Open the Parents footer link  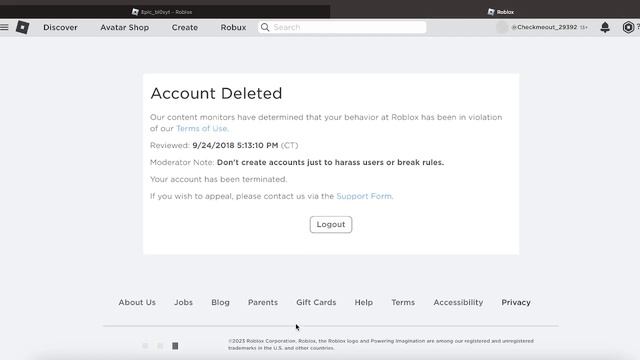(x=263, y=302)
